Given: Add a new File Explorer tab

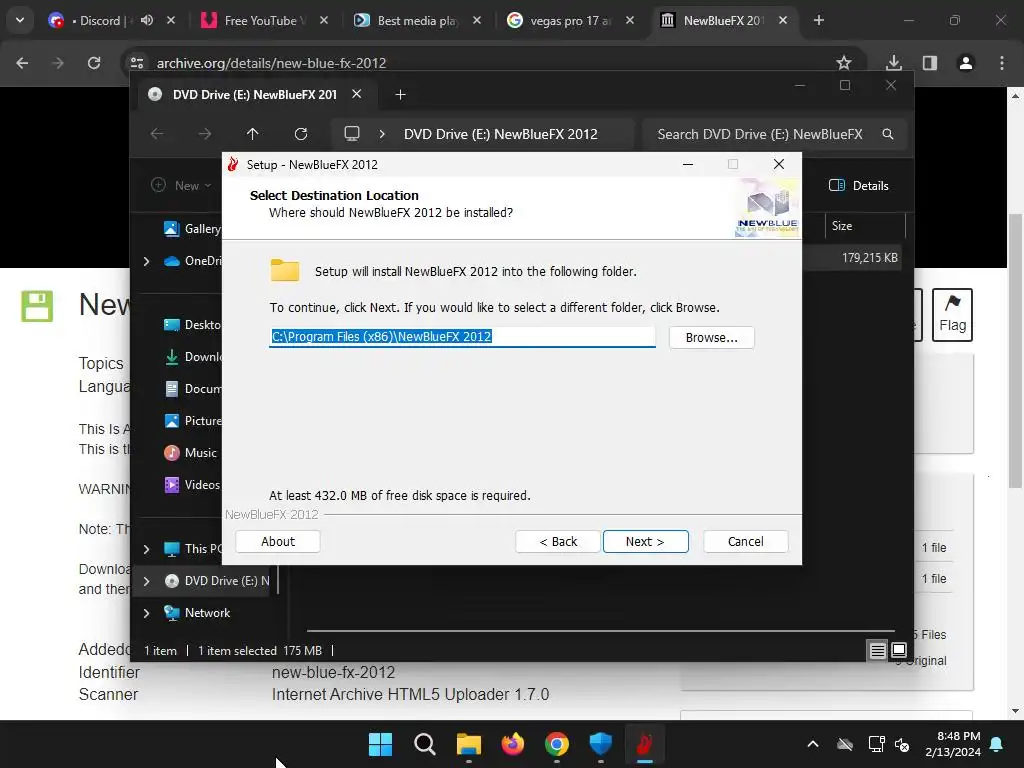Looking at the screenshot, I should point(400,95).
